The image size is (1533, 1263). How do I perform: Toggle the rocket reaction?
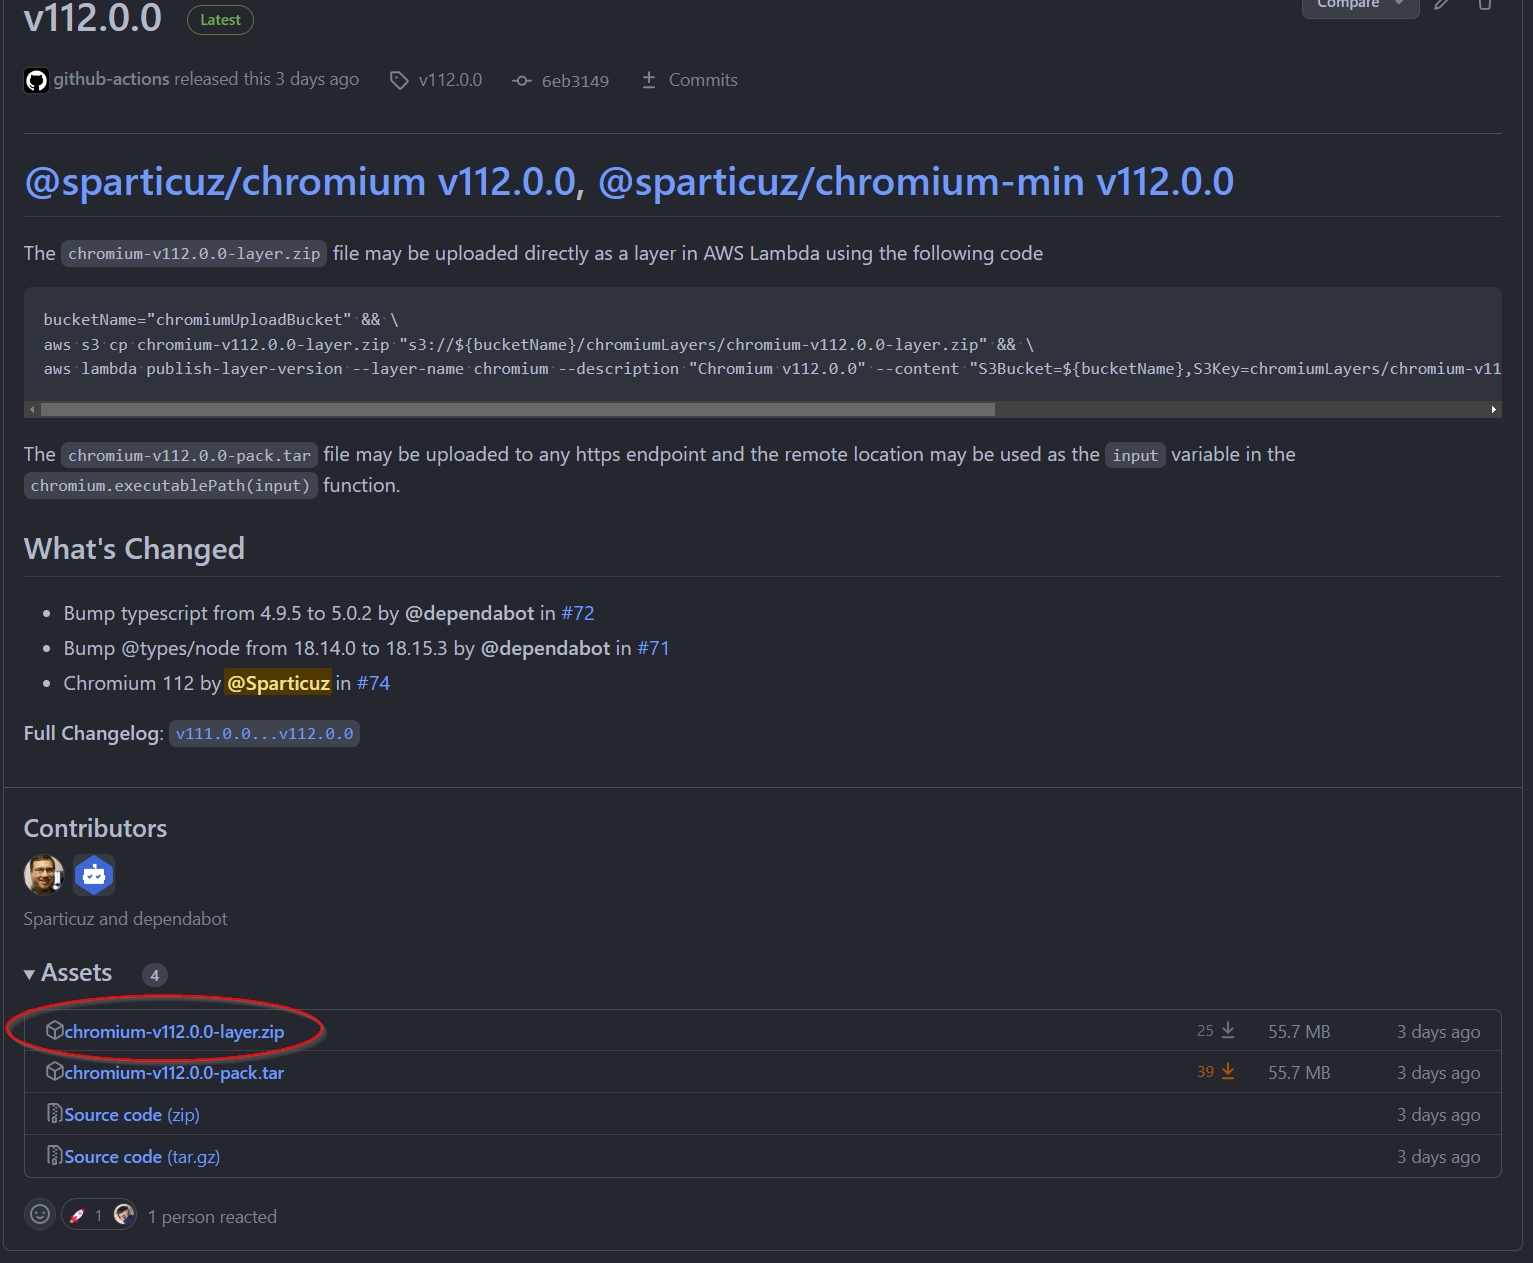click(x=88, y=1216)
